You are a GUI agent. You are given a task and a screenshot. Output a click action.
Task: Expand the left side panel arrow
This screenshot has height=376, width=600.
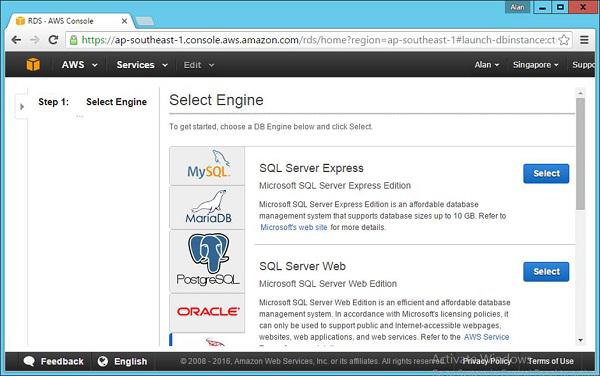(22, 107)
